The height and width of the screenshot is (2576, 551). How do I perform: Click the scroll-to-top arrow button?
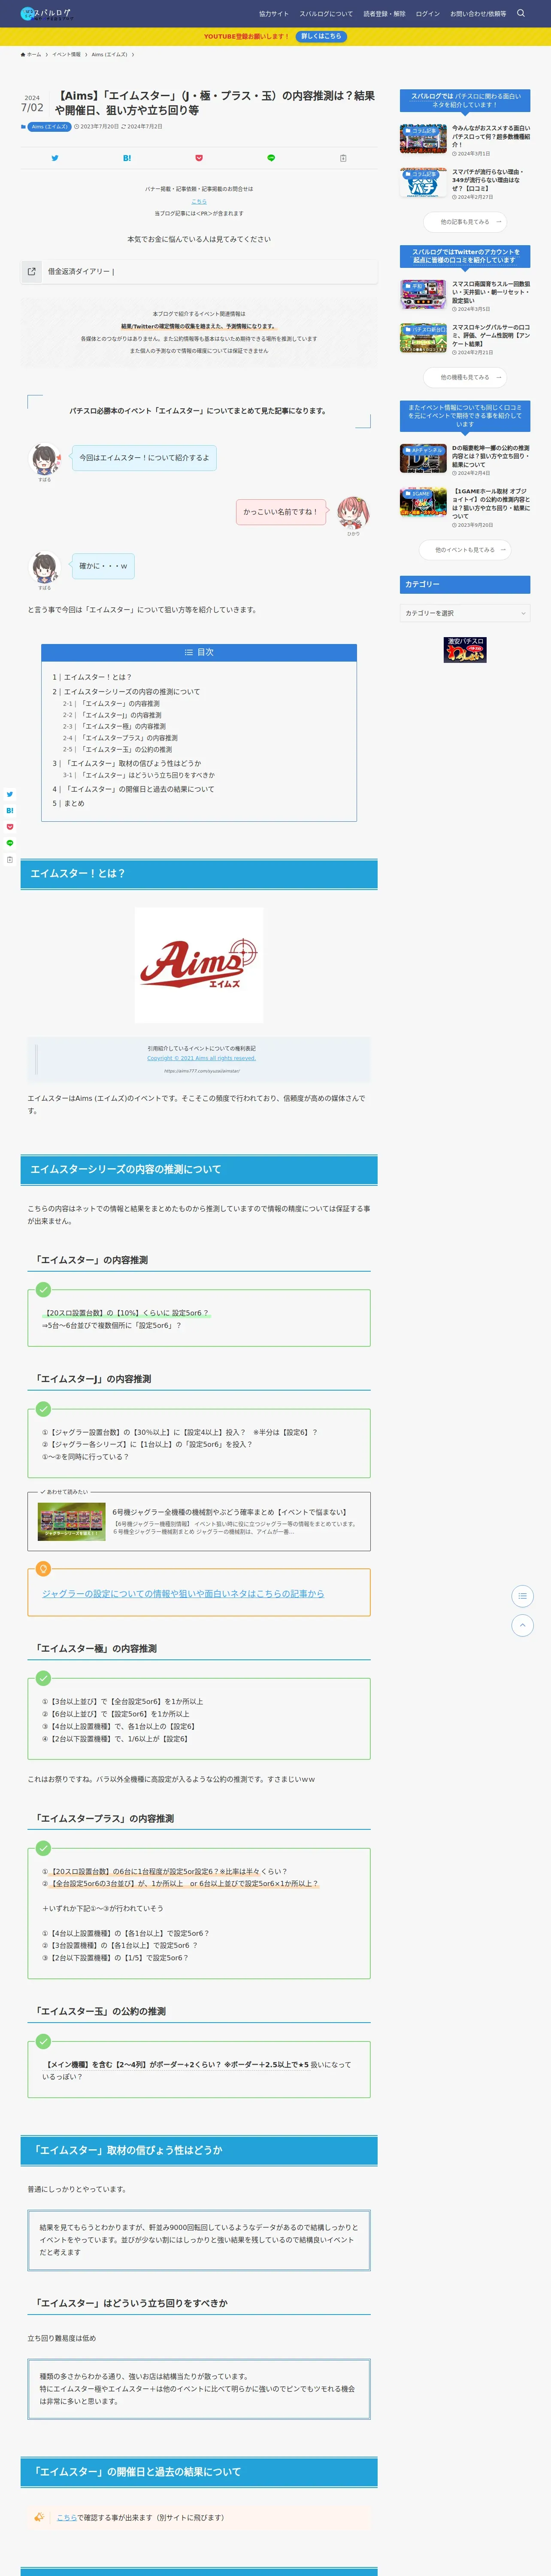pyautogui.click(x=522, y=1626)
